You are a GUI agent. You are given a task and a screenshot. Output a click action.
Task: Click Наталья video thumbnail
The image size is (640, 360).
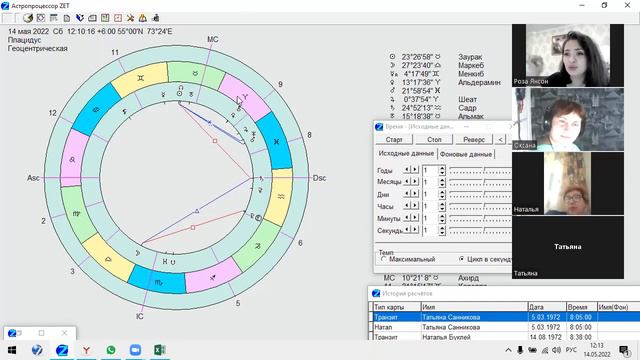pos(568,183)
